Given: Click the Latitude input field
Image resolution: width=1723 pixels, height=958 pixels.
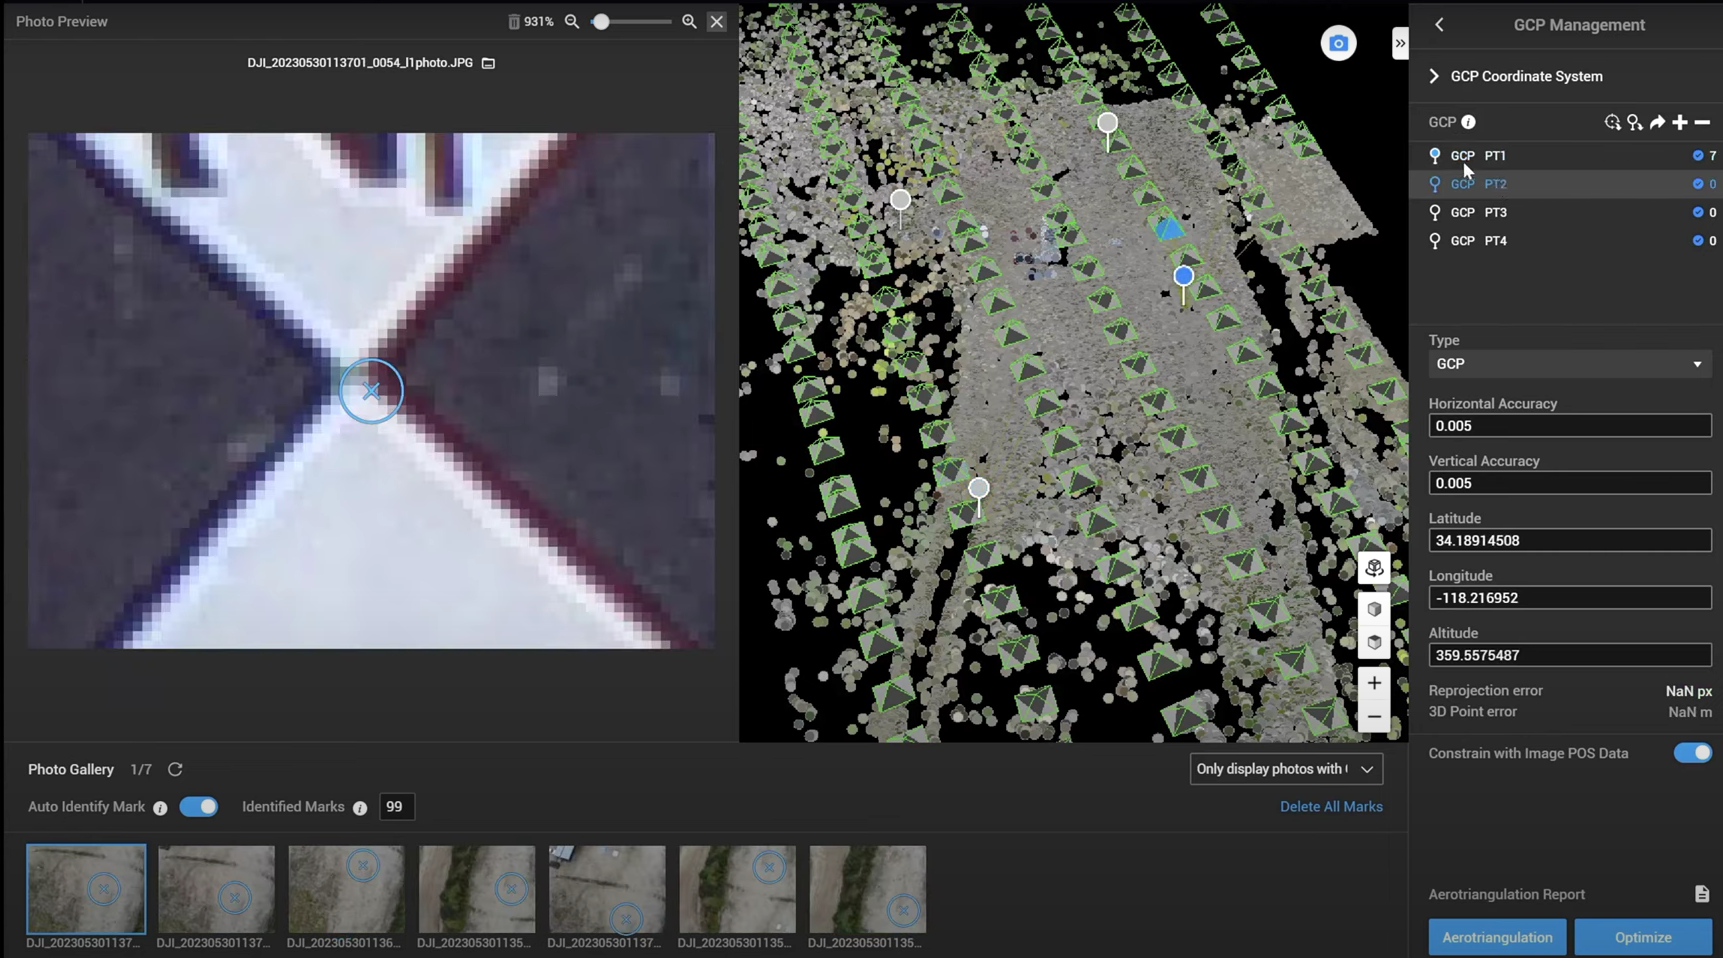Looking at the screenshot, I should (1568, 540).
